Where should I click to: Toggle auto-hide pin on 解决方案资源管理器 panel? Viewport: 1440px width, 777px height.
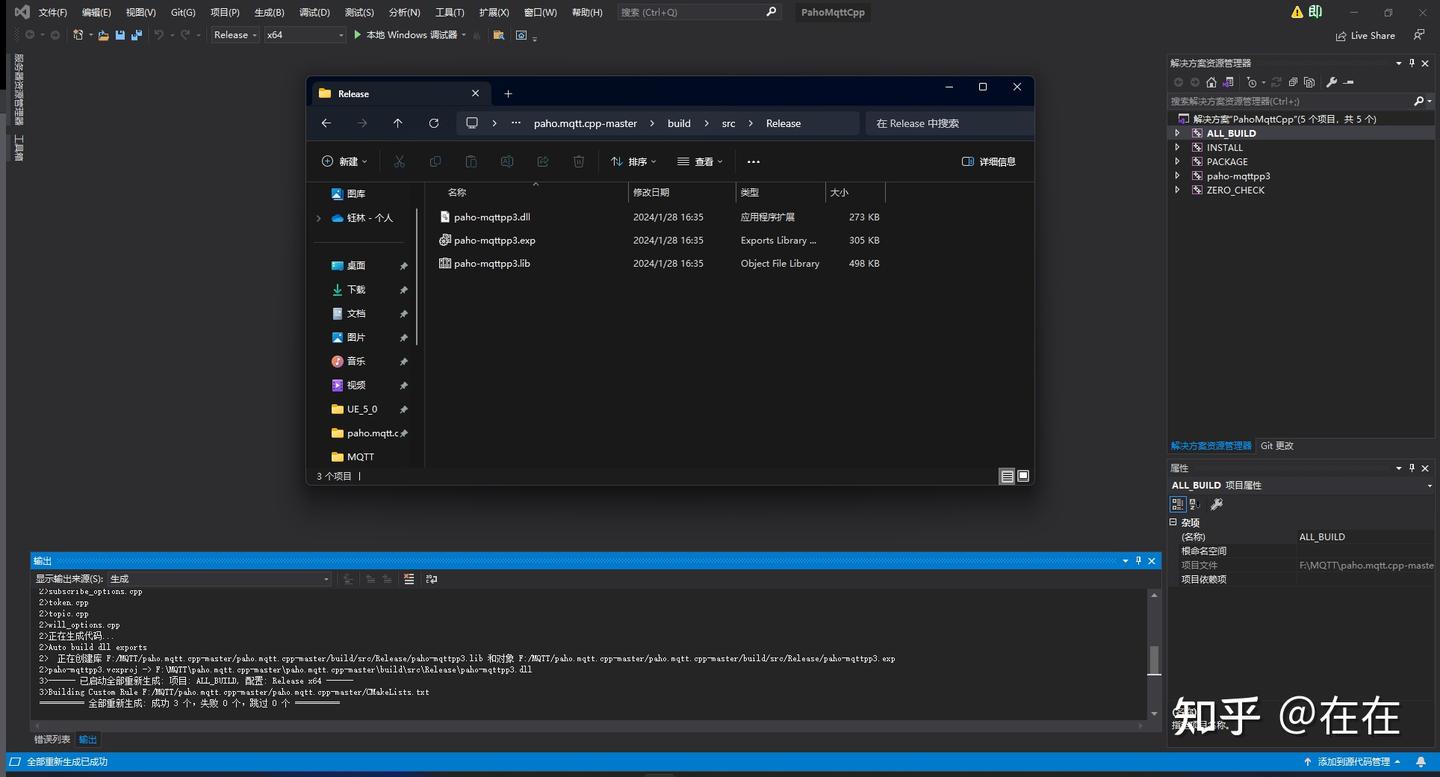point(1412,63)
